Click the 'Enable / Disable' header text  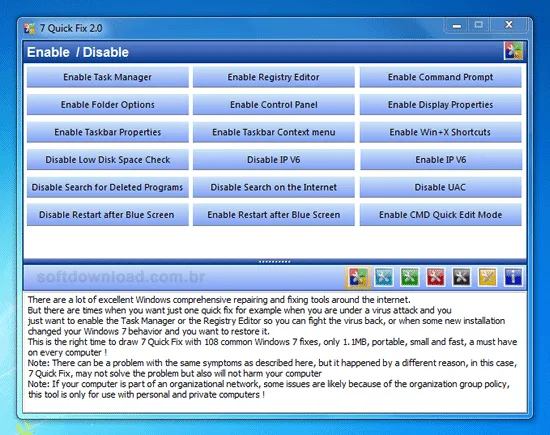coord(78,52)
